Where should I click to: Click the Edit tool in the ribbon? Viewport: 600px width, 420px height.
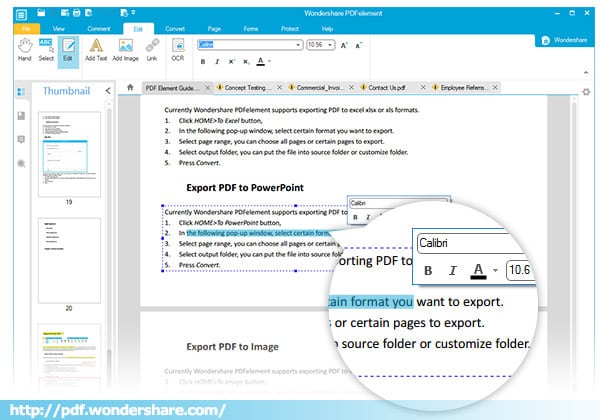[x=68, y=50]
